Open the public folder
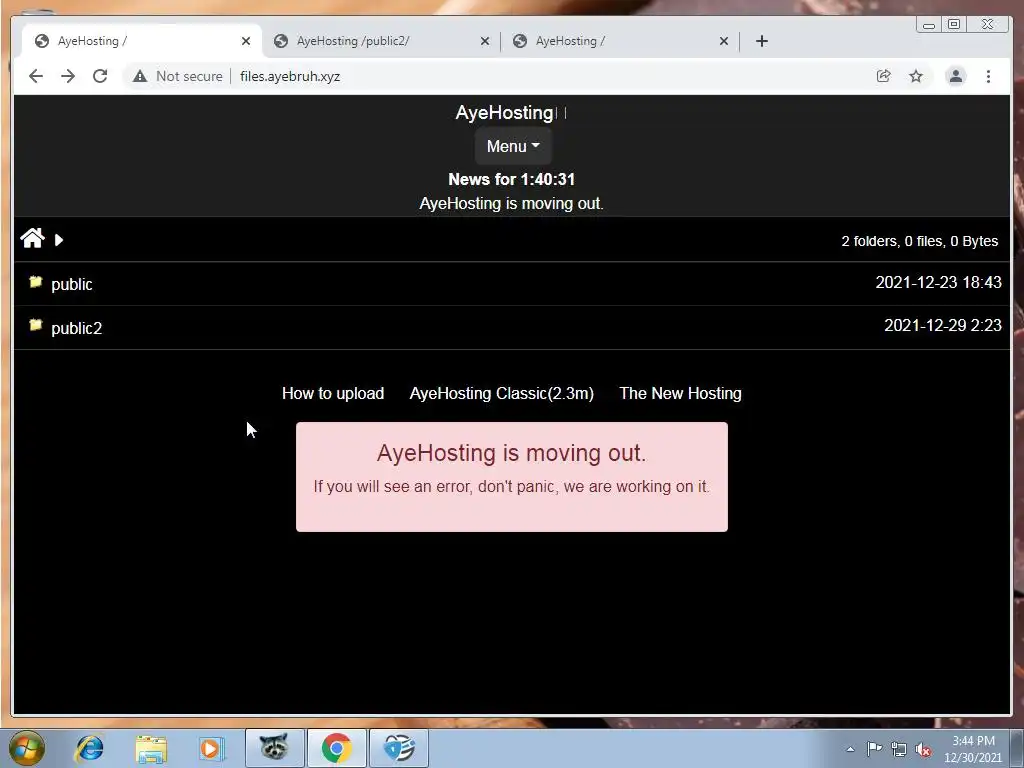 coord(72,284)
